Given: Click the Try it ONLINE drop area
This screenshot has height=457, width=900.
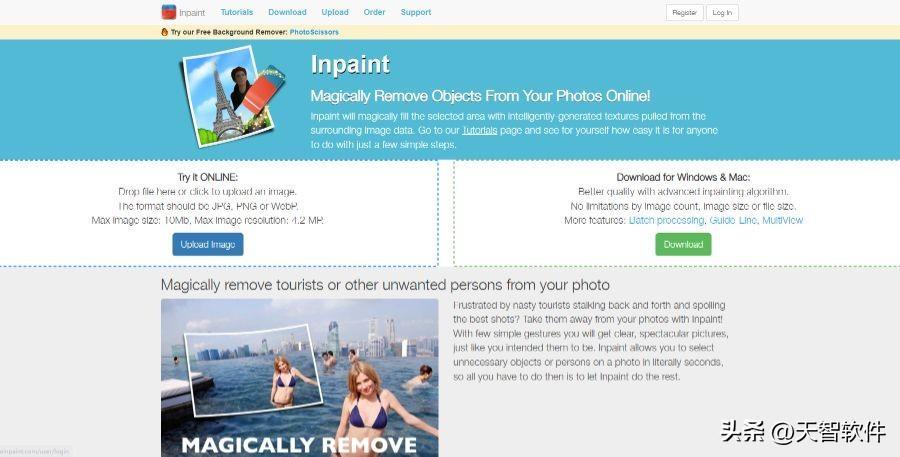Looking at the screenshot, I should tap(219, 214).
